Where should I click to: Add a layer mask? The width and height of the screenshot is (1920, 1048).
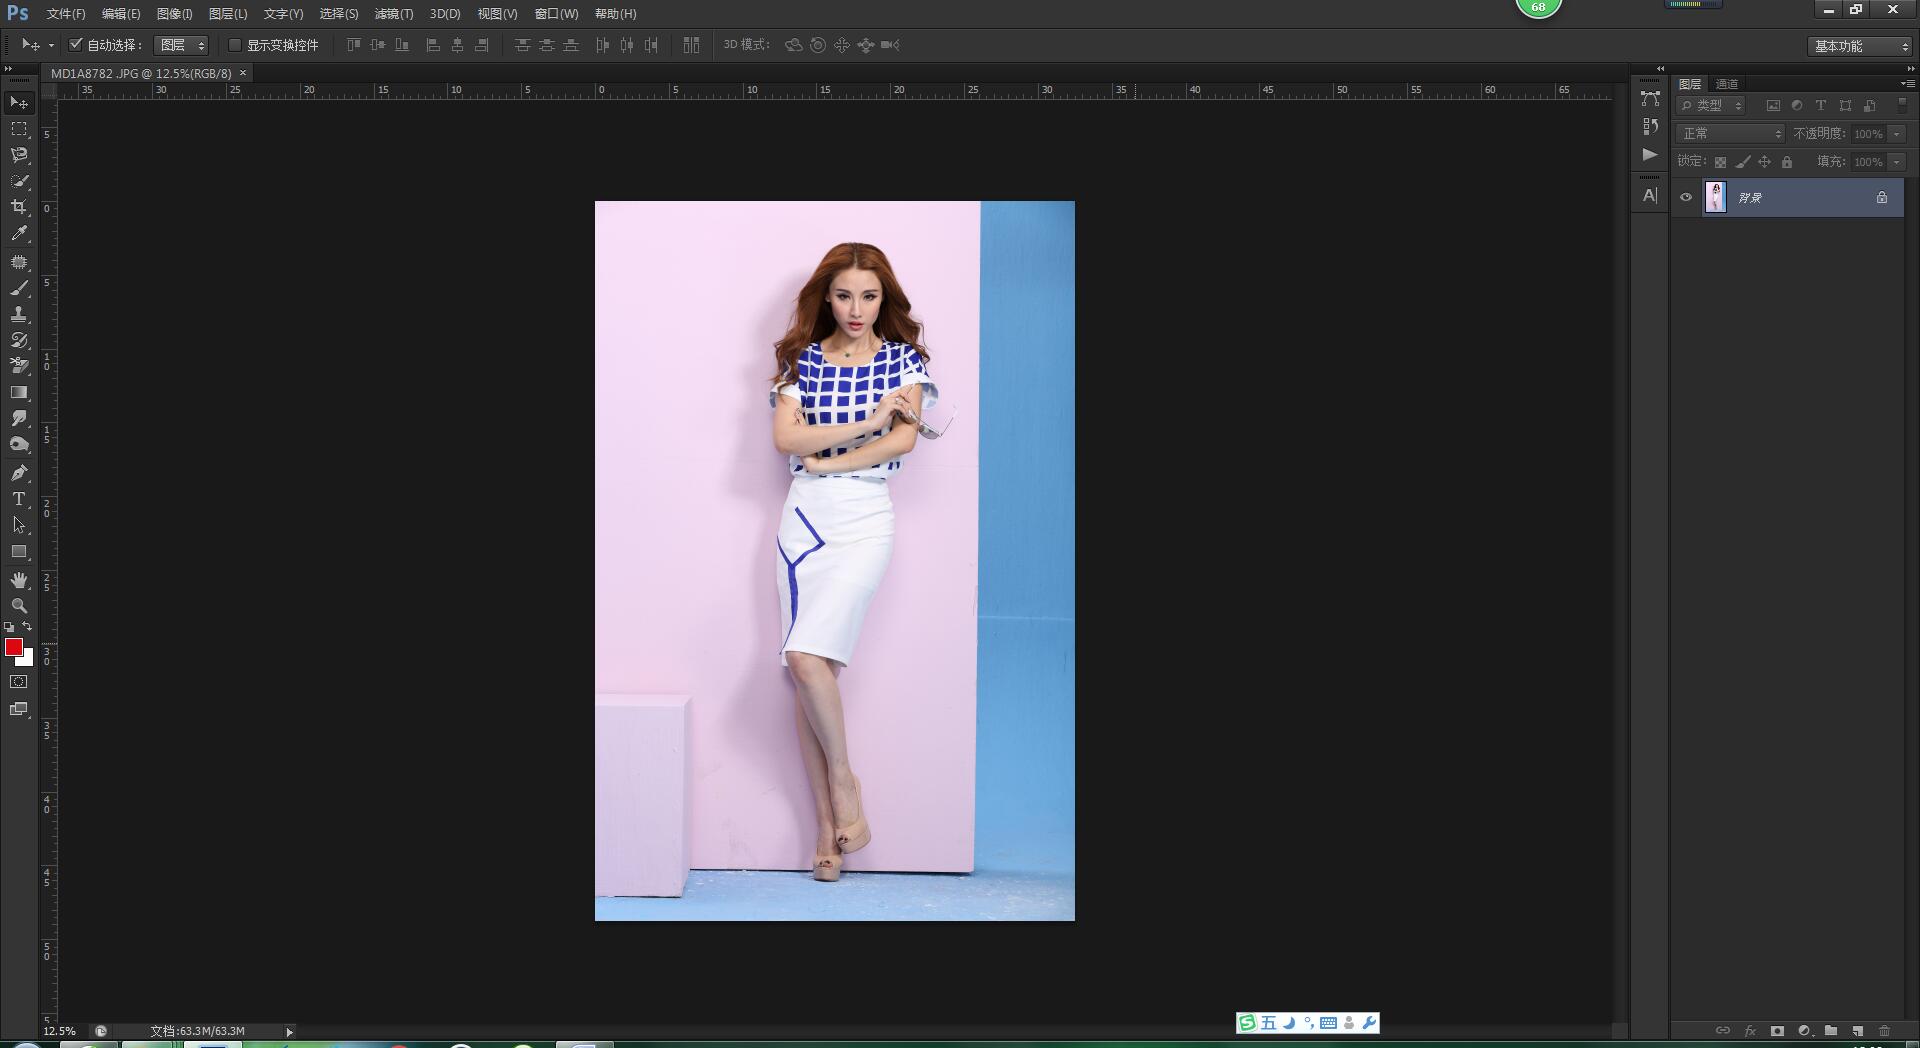(1777, 1030)
